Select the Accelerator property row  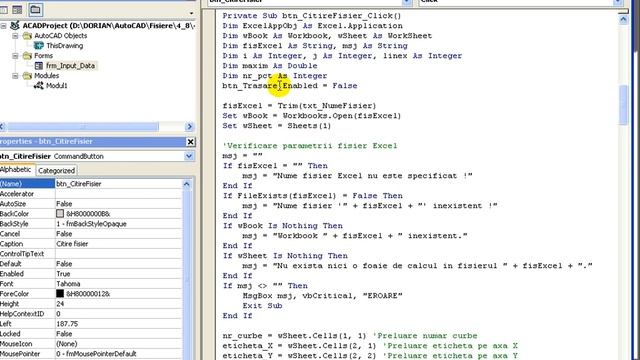point(91,194)
